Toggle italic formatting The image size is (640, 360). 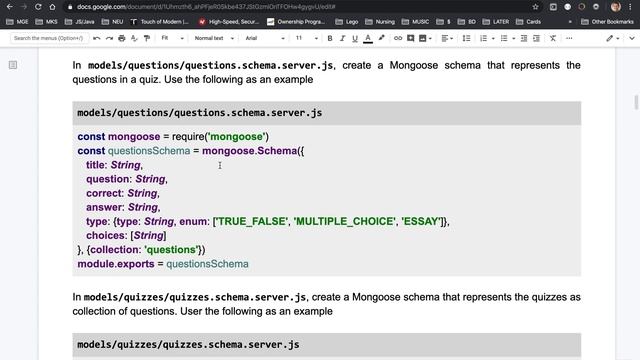click(342, 38)
